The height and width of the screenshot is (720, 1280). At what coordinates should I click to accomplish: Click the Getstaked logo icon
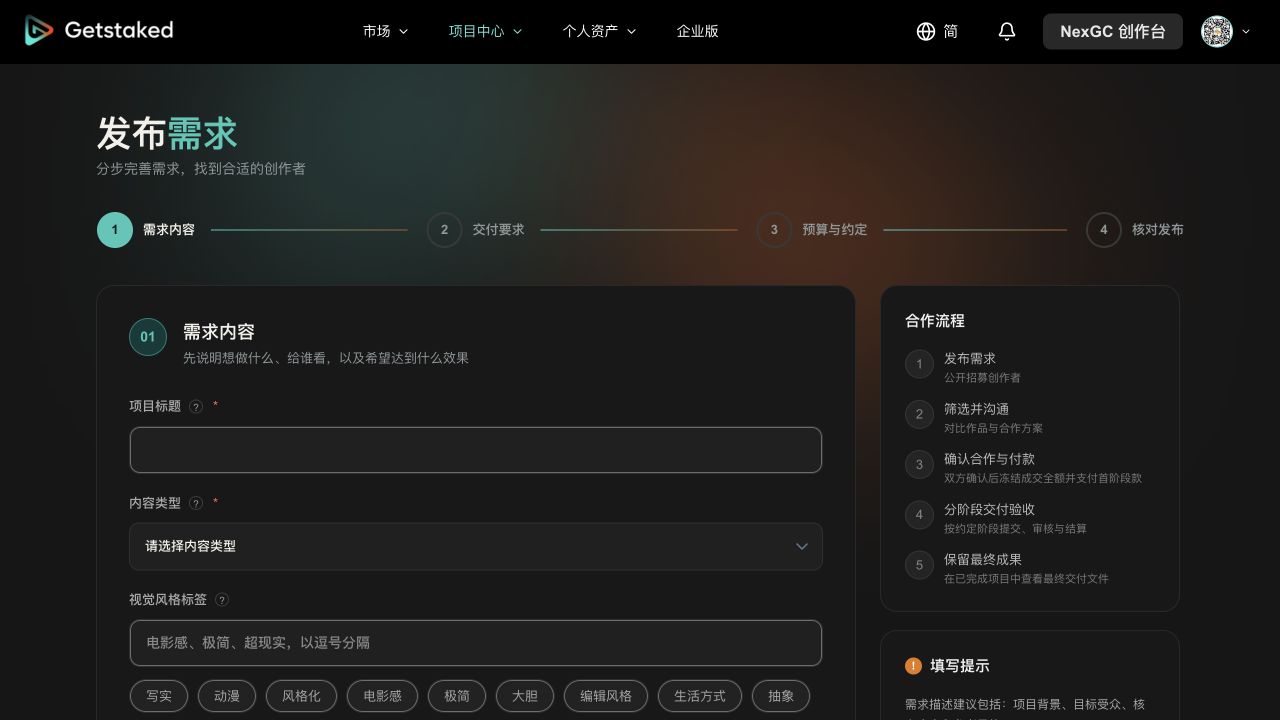click(39, 31)
